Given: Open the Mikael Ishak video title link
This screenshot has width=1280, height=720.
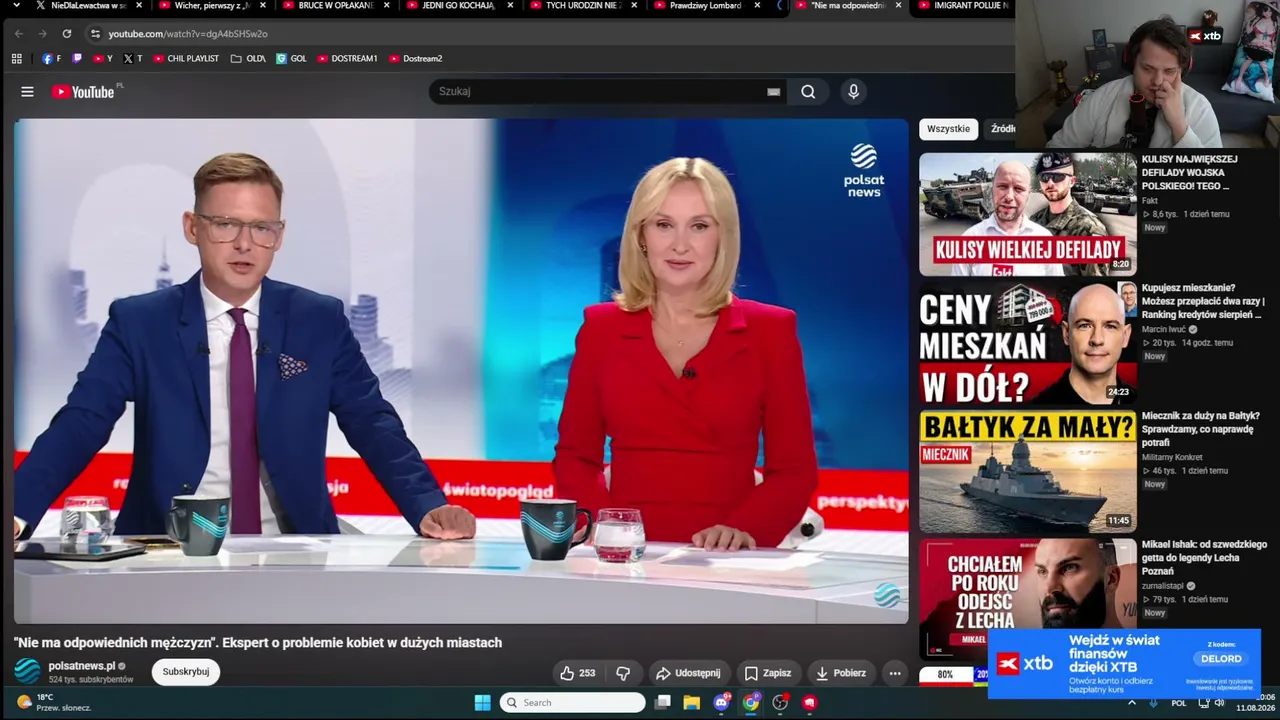Looking at the screenshot, I should (x=1204, y=558).
